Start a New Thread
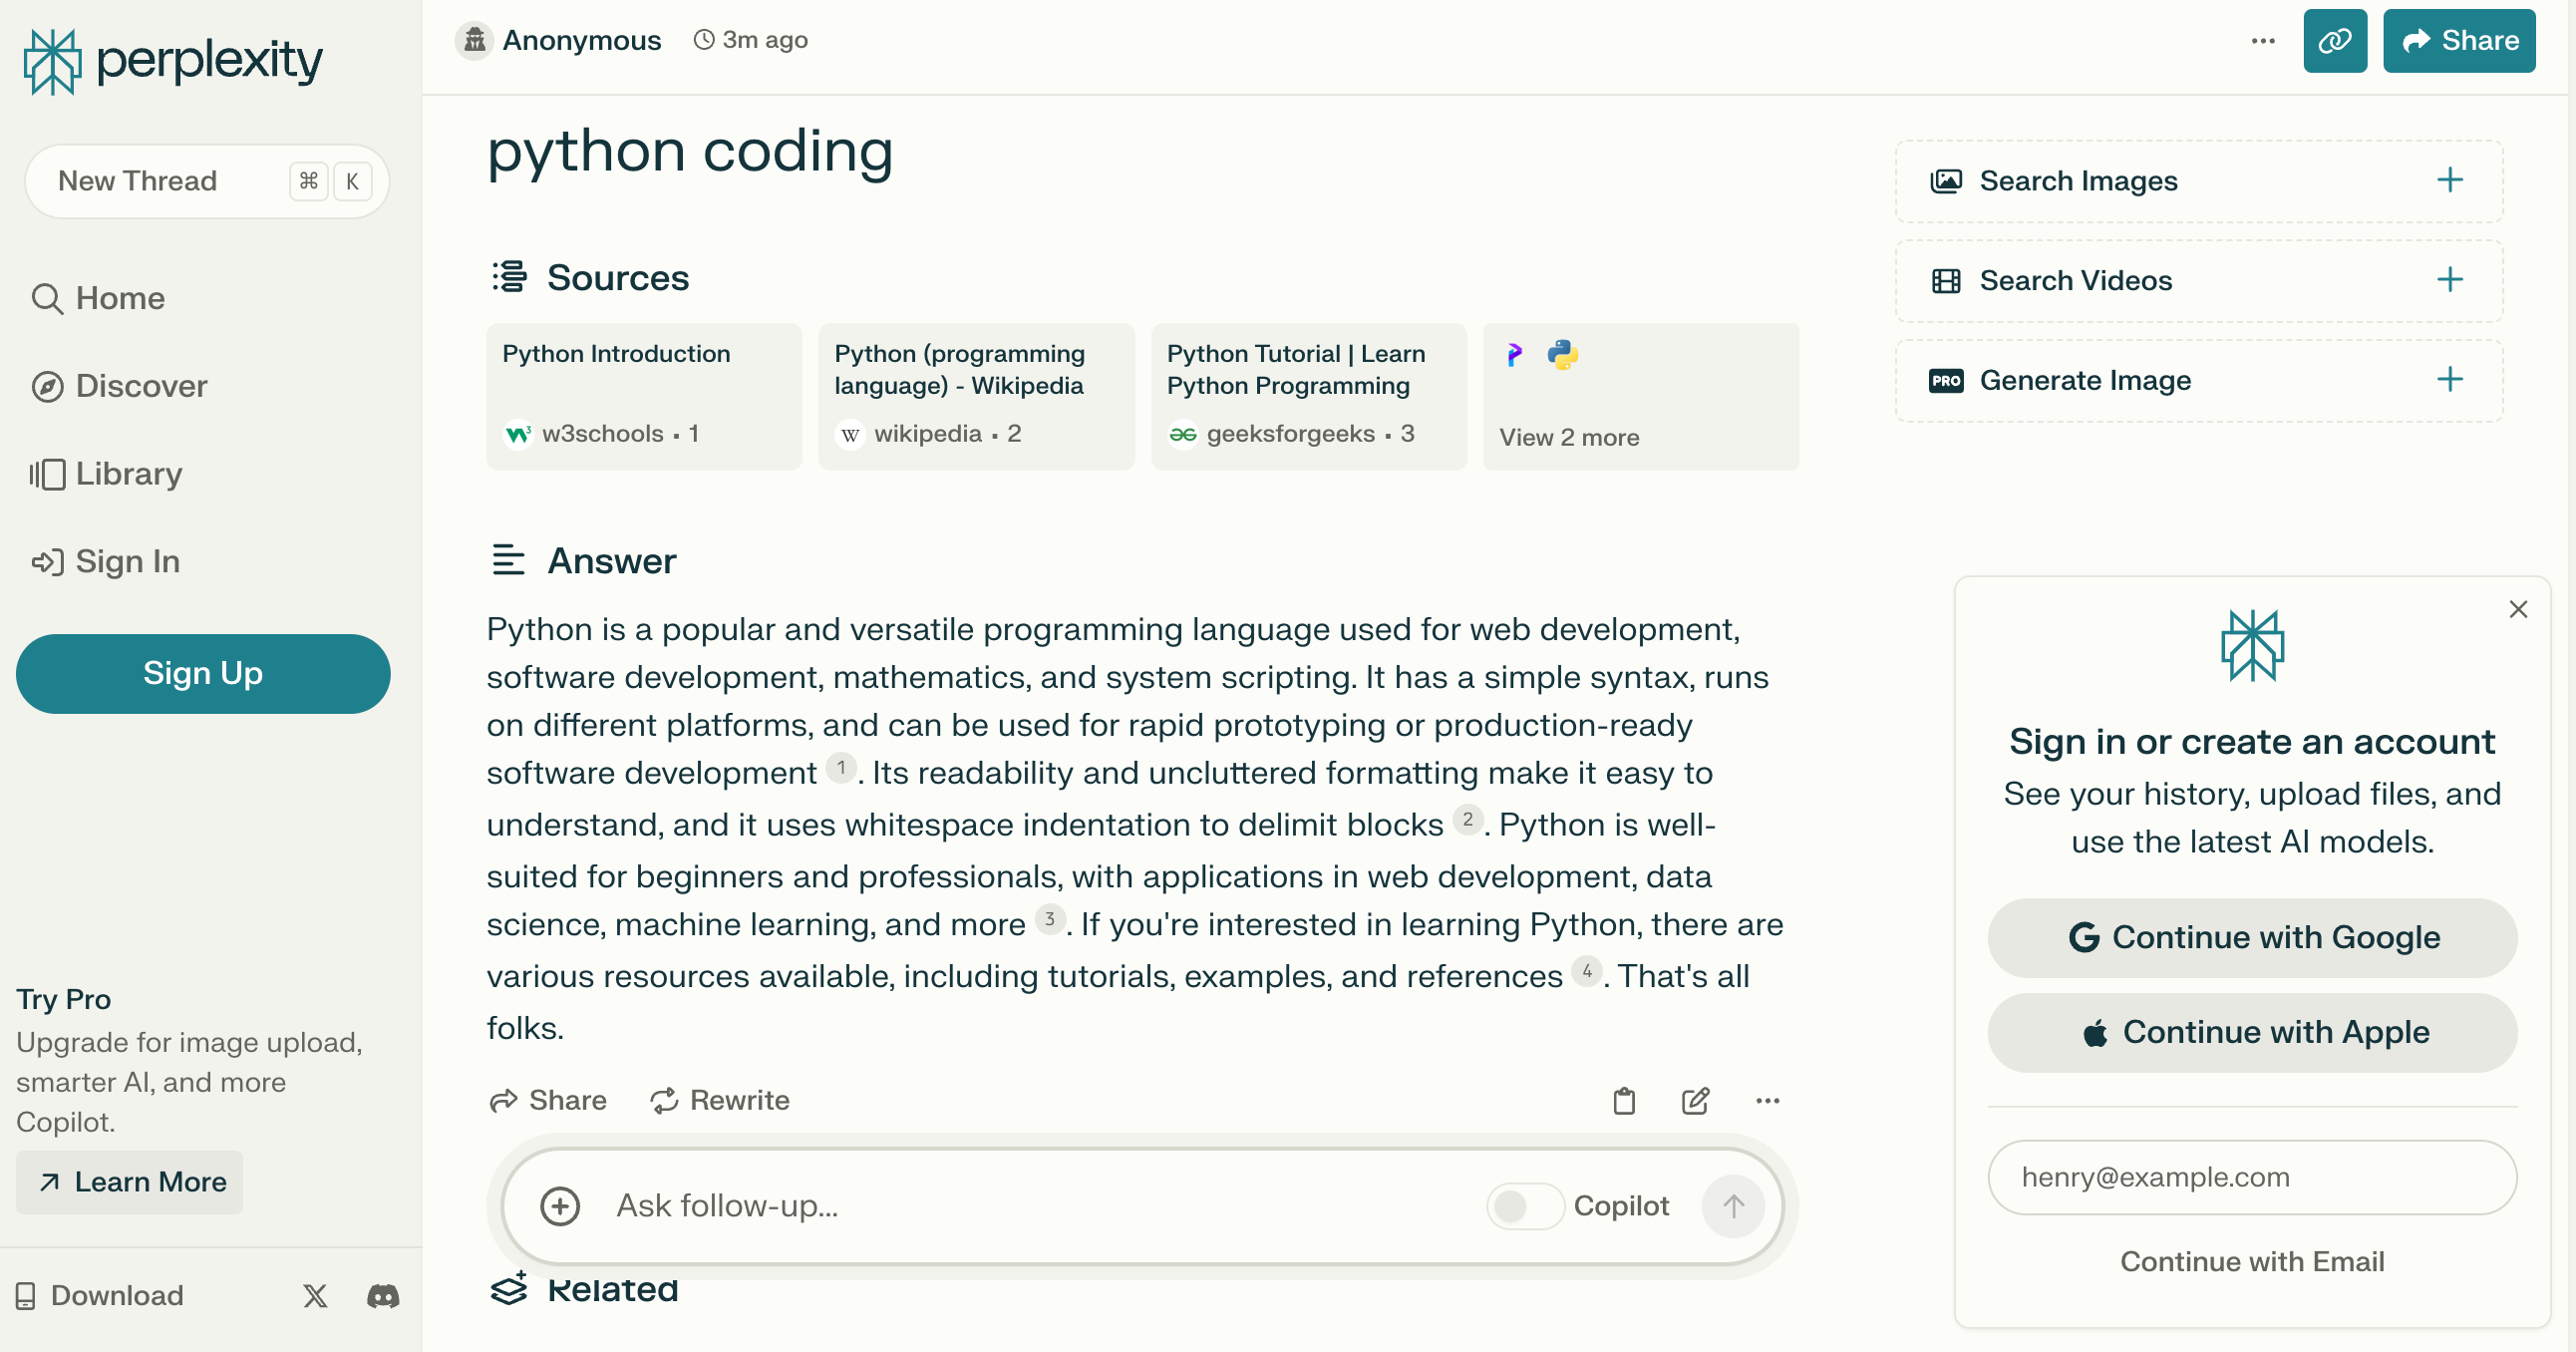 [x=207, y=181]
